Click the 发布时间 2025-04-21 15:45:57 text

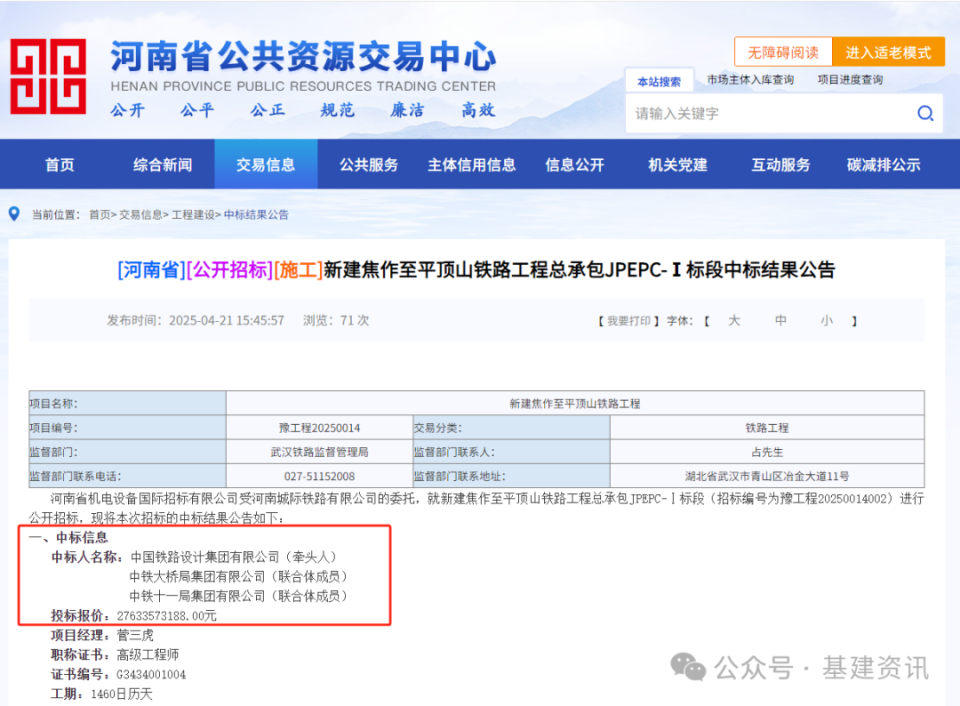pos(195,320)
